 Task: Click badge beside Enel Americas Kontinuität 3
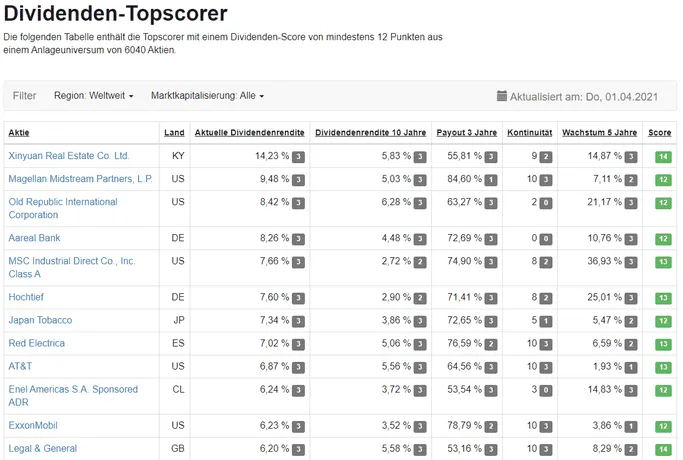546,391
